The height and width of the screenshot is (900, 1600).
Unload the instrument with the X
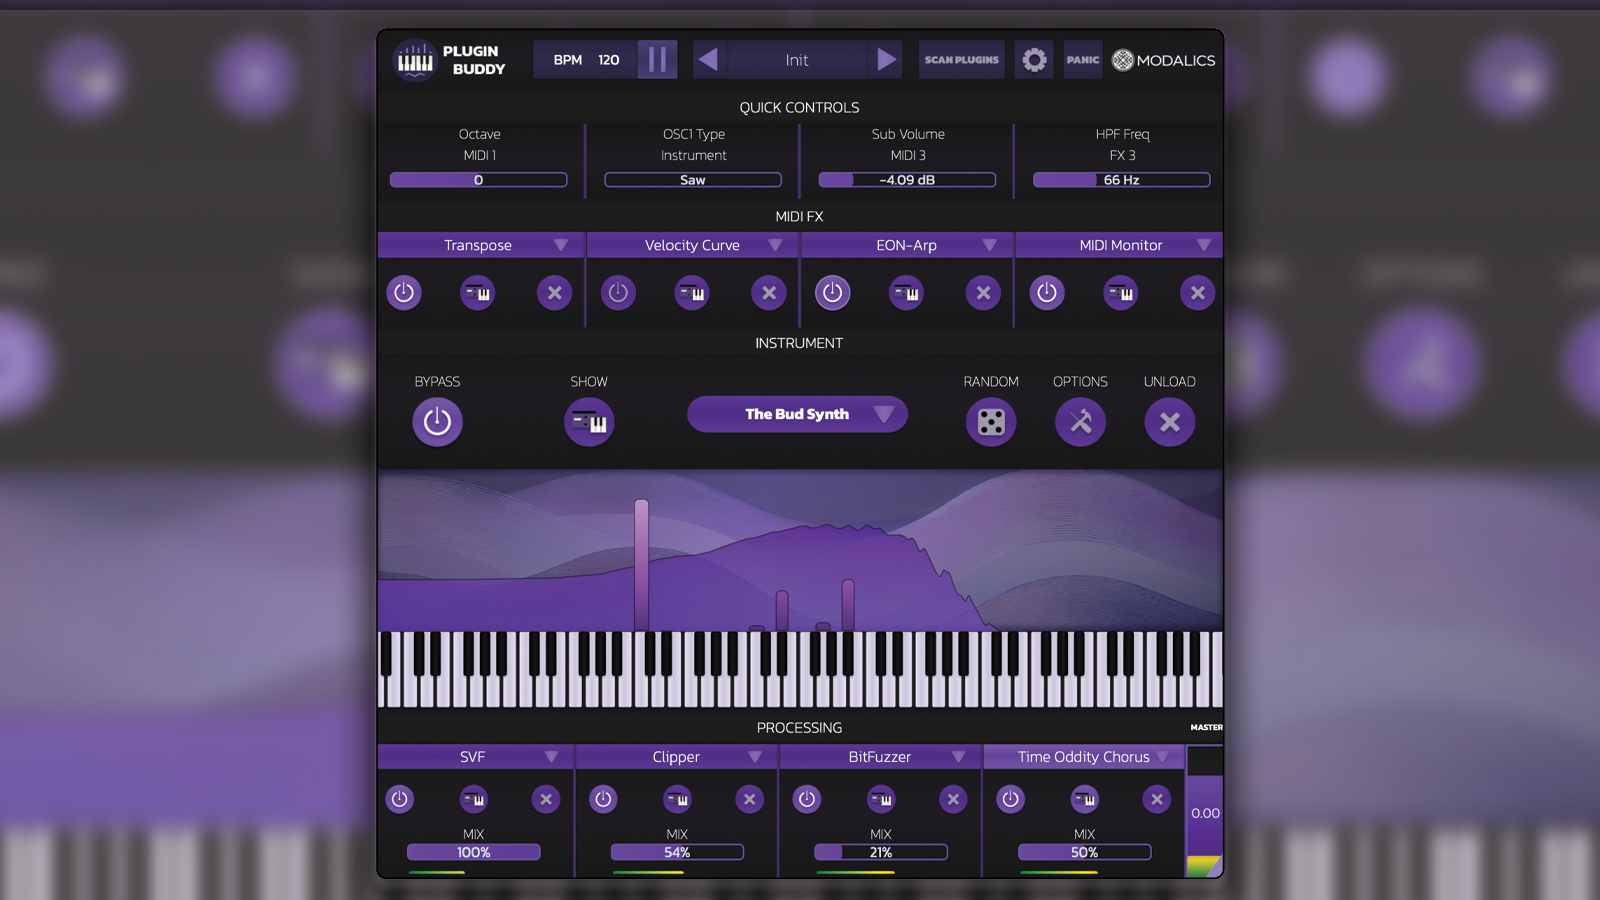(x=1169, y=422)
